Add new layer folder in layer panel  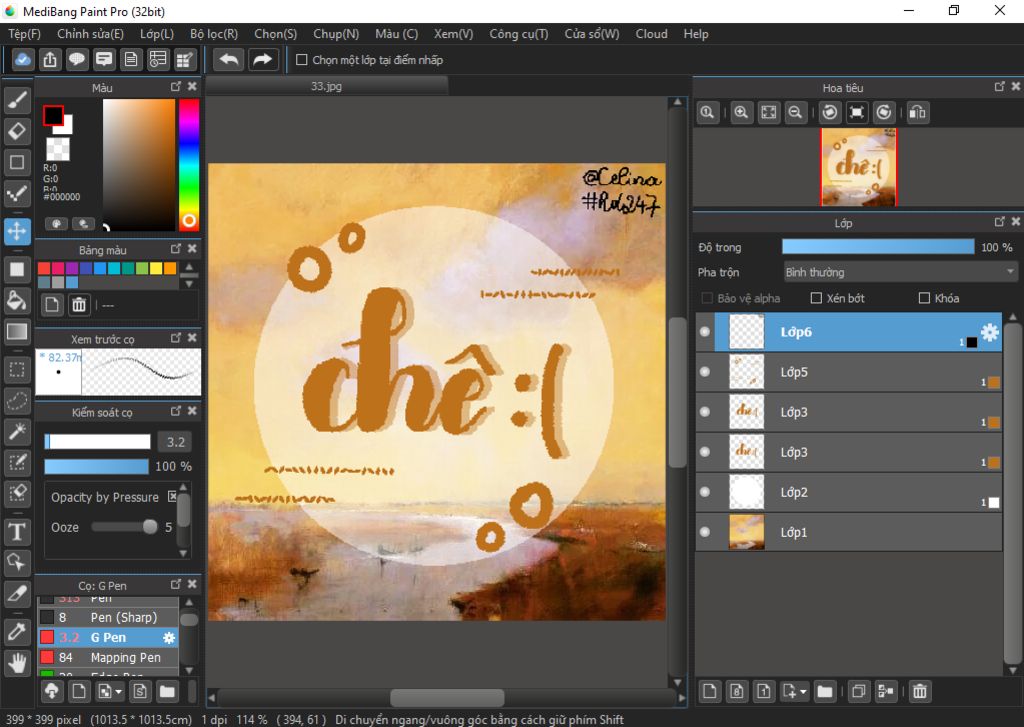click(825, 691)
